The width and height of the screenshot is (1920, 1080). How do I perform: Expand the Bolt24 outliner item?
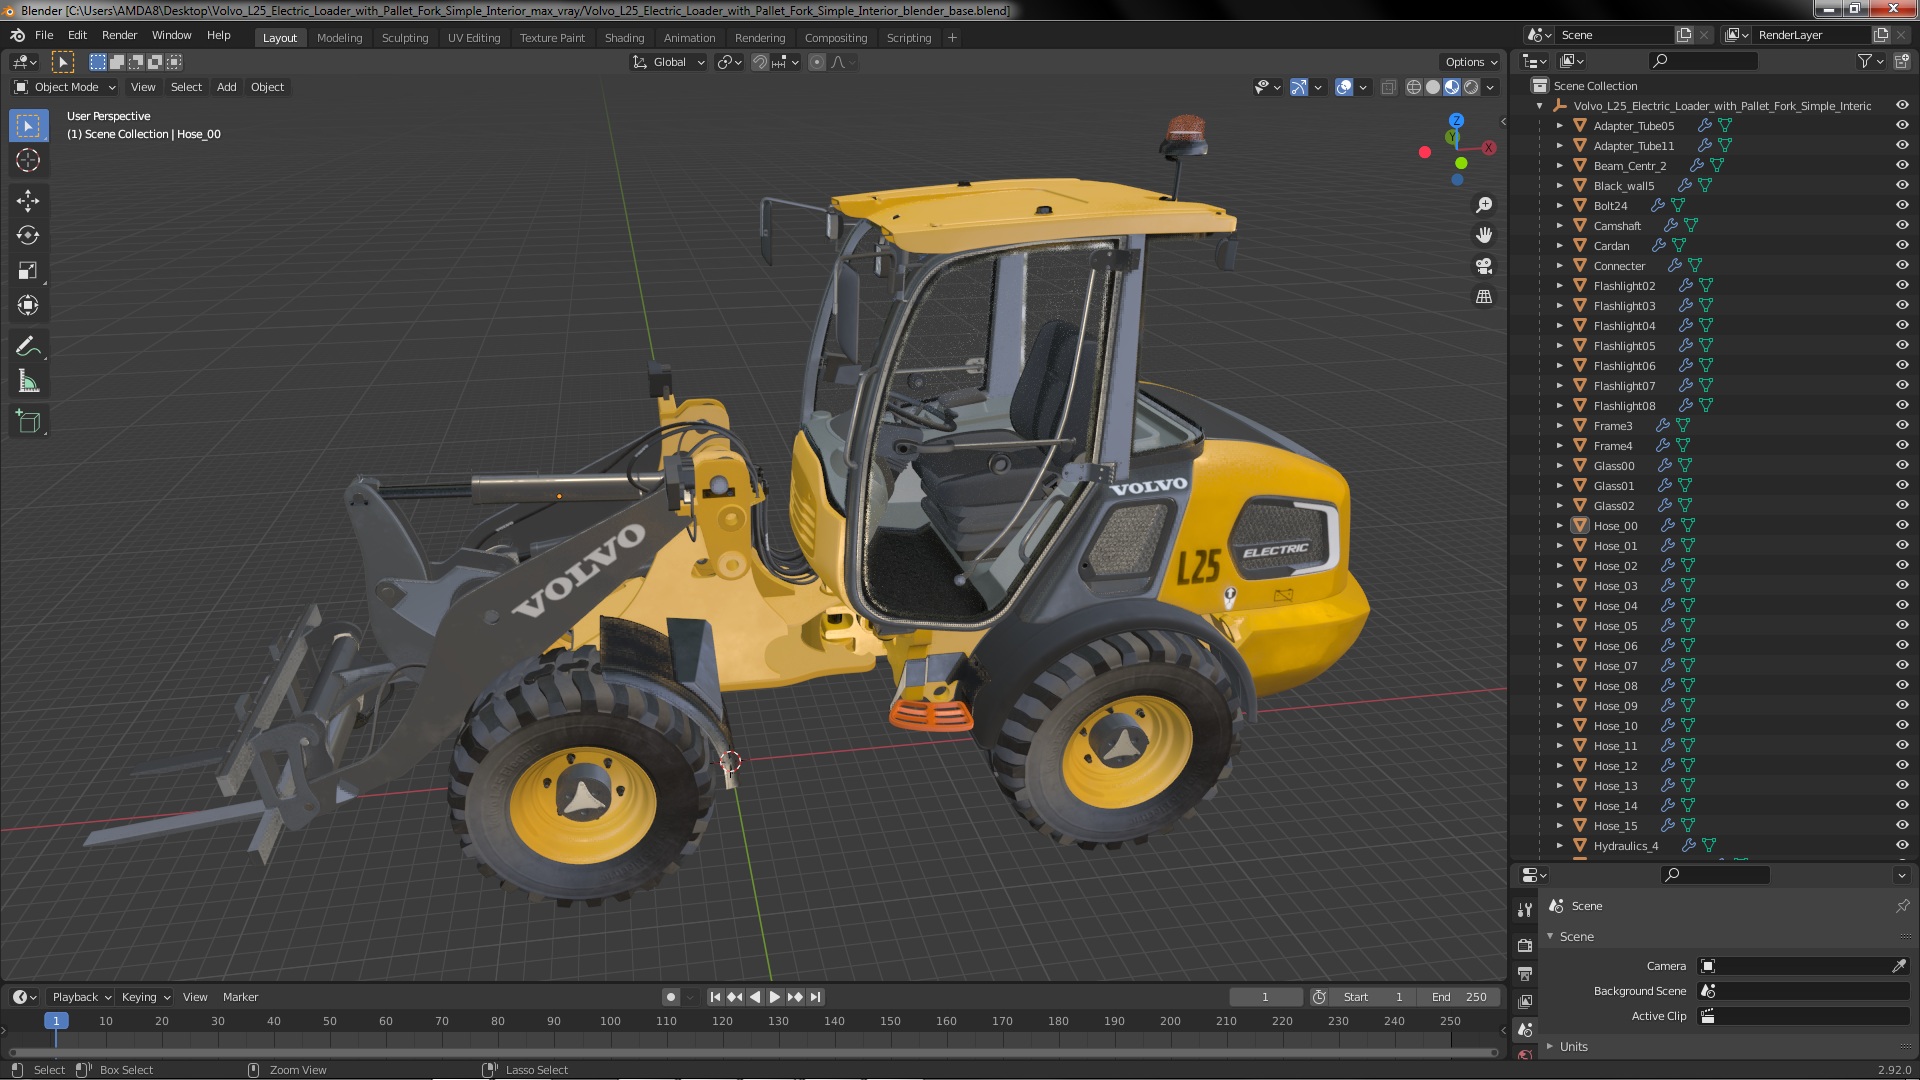tap(1559, 206)
